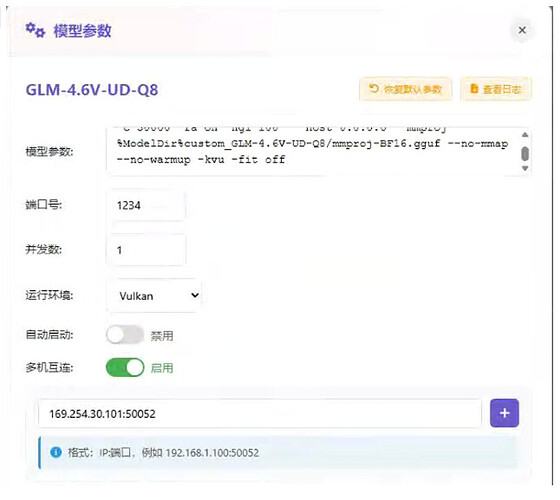Viewport: 560px width, 500px height.
Task: Add node with the purple plus button
Action: [504, 413]
